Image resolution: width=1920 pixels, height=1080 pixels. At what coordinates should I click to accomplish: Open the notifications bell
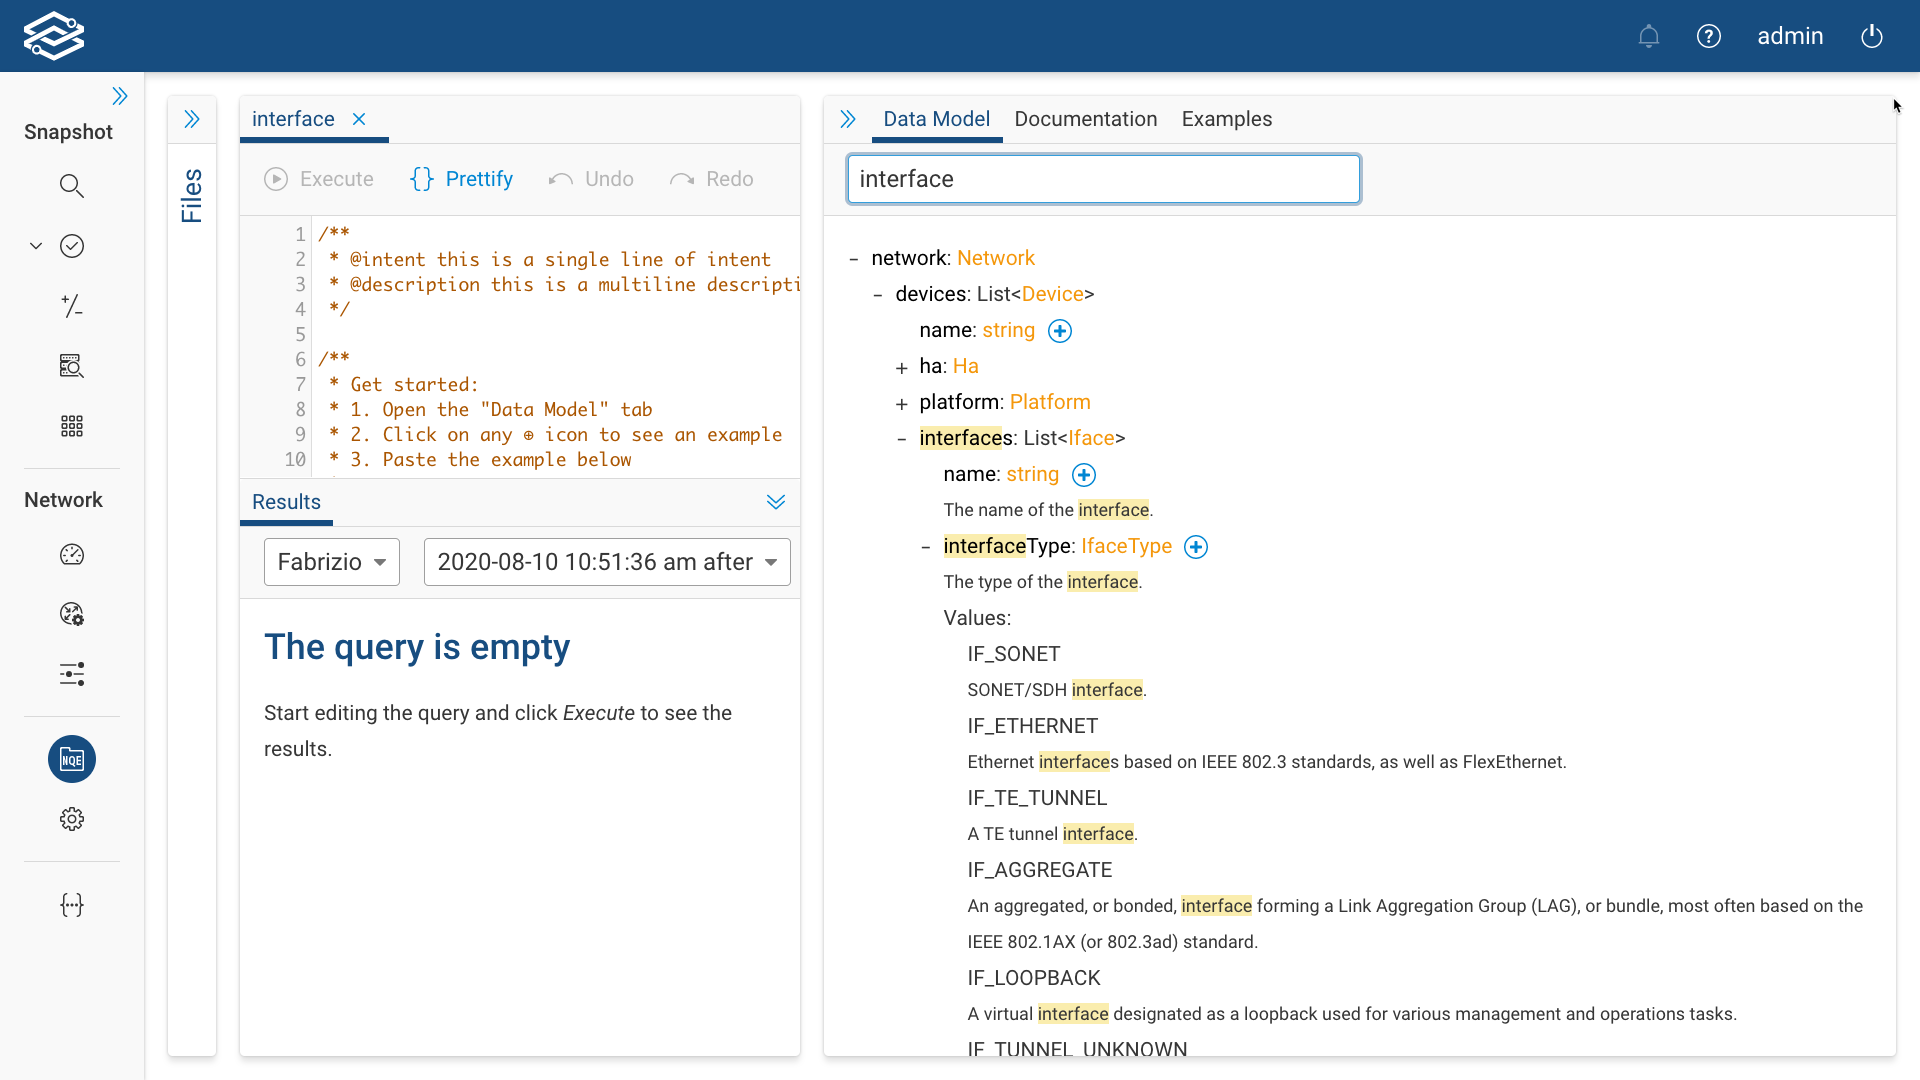click(1649, 37)
